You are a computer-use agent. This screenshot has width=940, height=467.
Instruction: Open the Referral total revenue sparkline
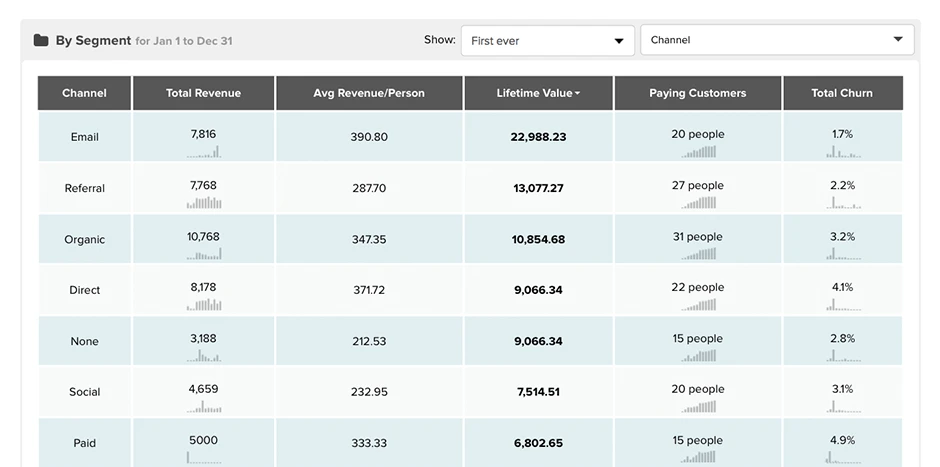click(204, 203)
